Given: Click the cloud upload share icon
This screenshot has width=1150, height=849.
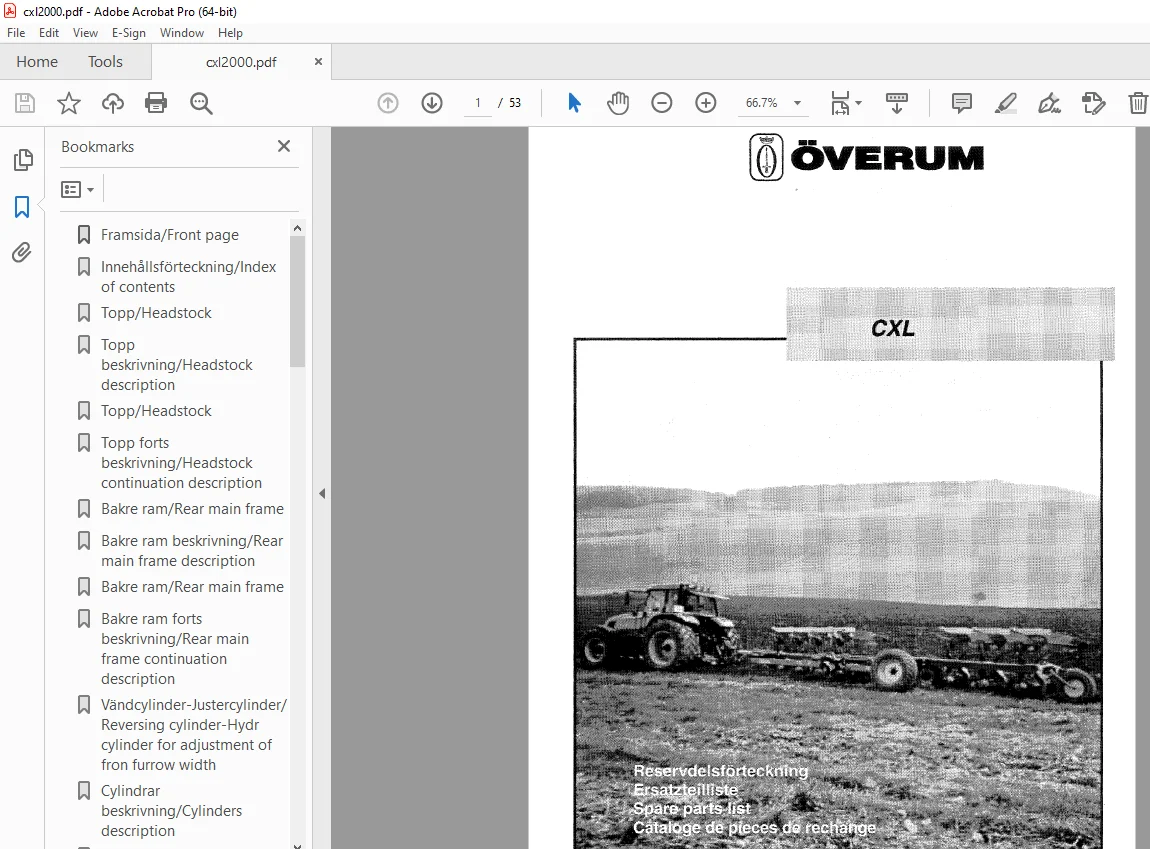Looking at the screenshot, I should (112, 103).
